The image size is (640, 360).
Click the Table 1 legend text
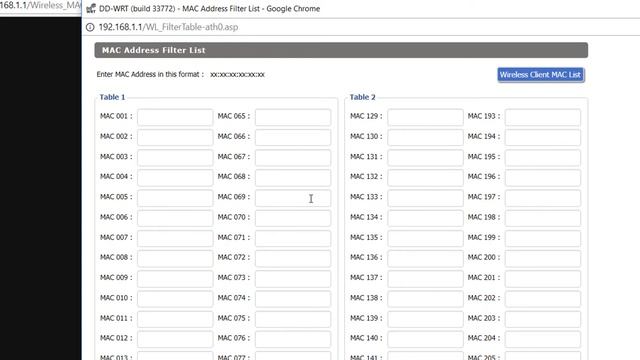point(112,97)
